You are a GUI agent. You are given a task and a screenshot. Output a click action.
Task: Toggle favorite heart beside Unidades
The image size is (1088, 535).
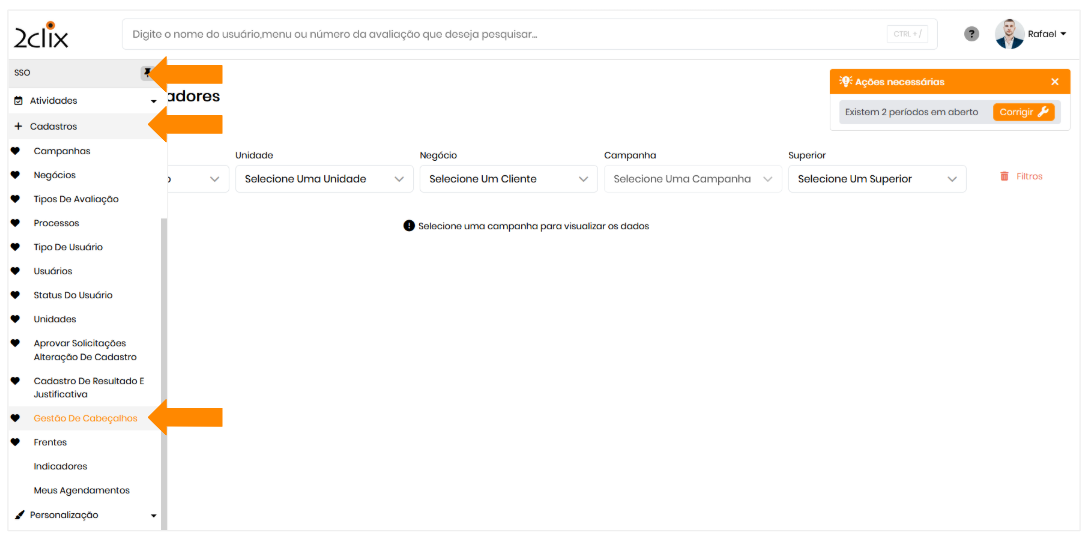[x=15, y=319]
